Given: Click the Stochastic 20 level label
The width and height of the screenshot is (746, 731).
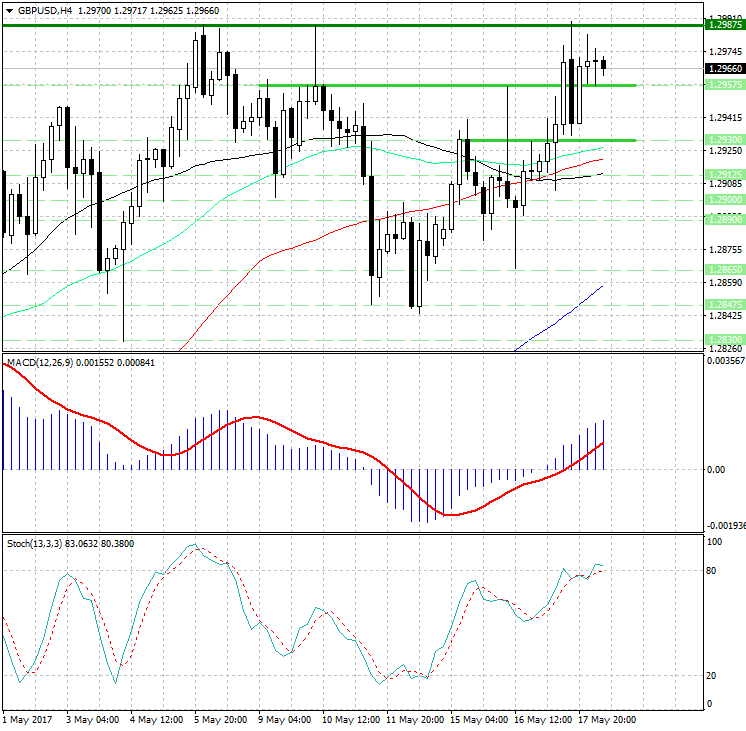Looking at the screenshot, I should (x=713, y=675).
